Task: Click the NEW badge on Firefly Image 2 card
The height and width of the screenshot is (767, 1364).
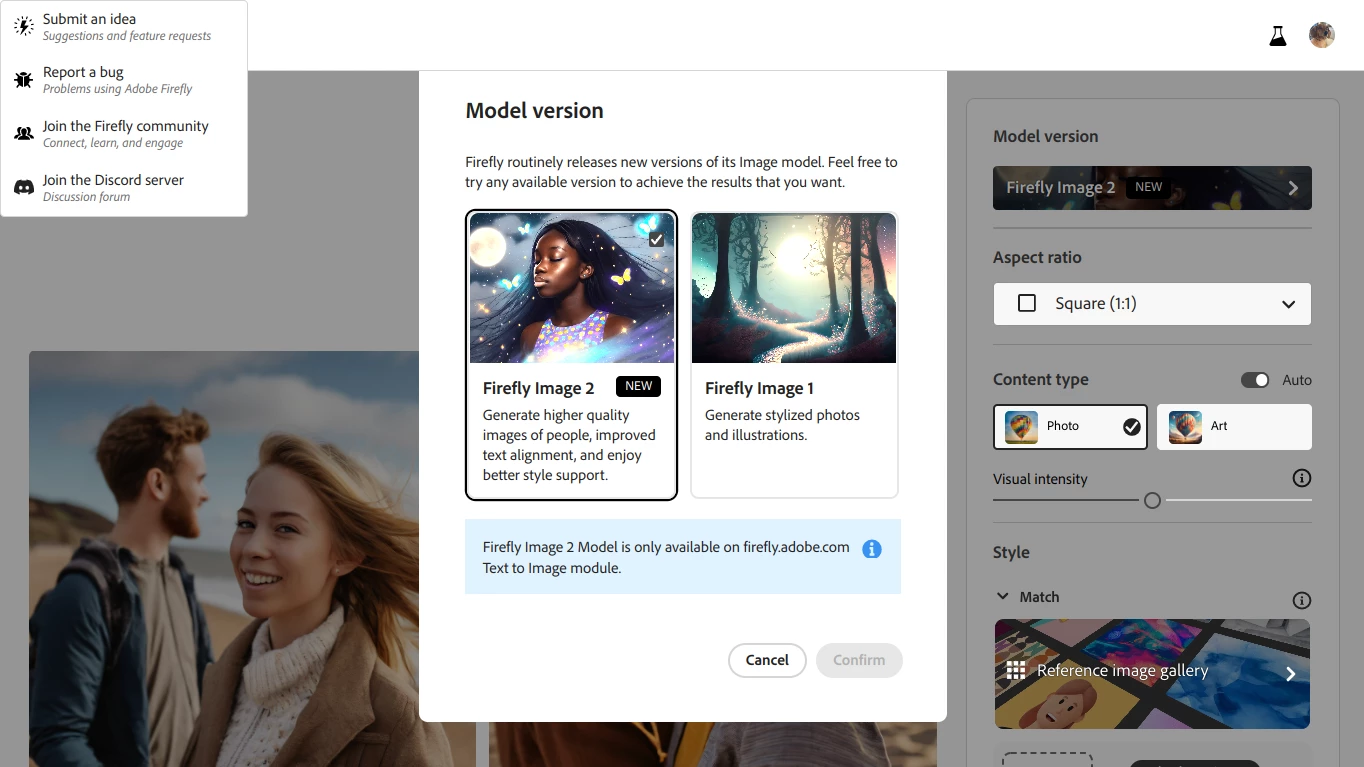Action: pyautogui.click(x=638, y=387)
